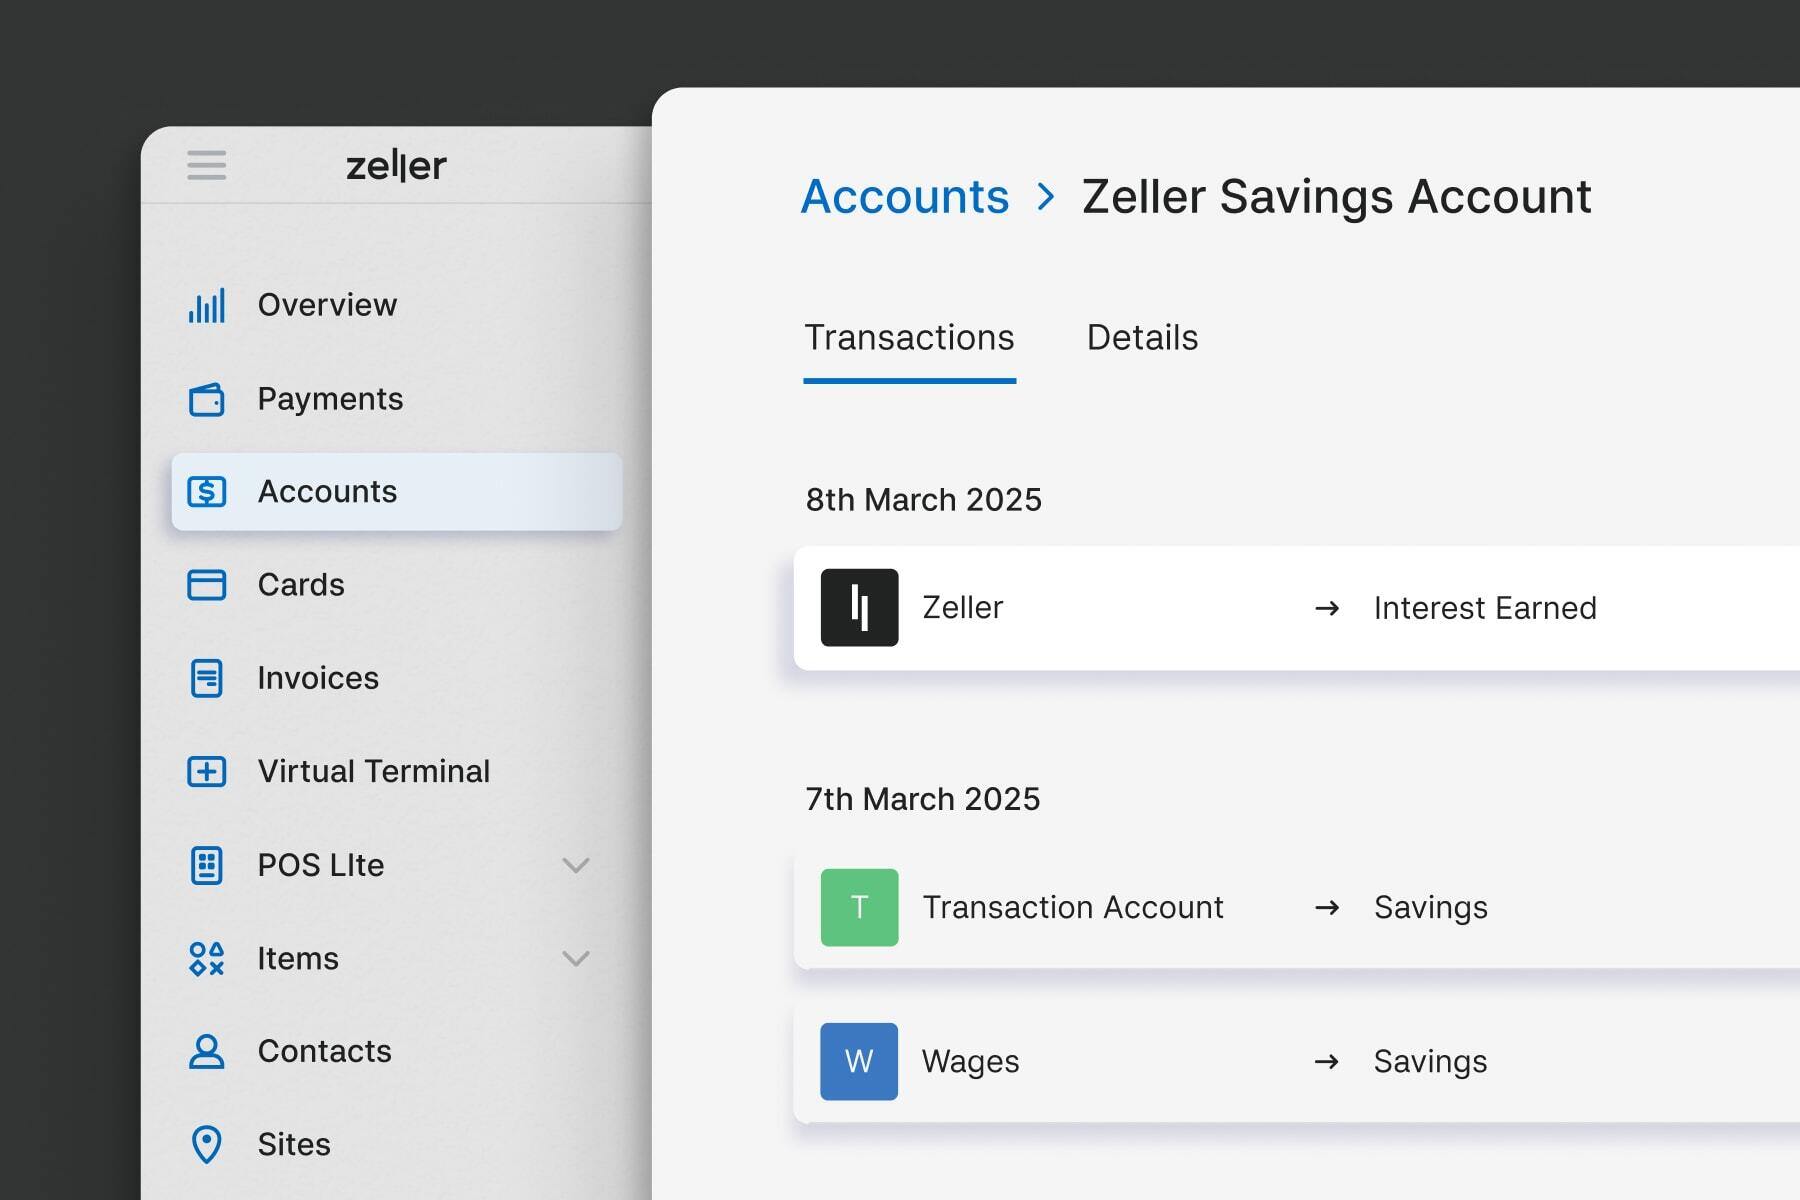Click the Sites location pin icon

tap(207, 1144)
